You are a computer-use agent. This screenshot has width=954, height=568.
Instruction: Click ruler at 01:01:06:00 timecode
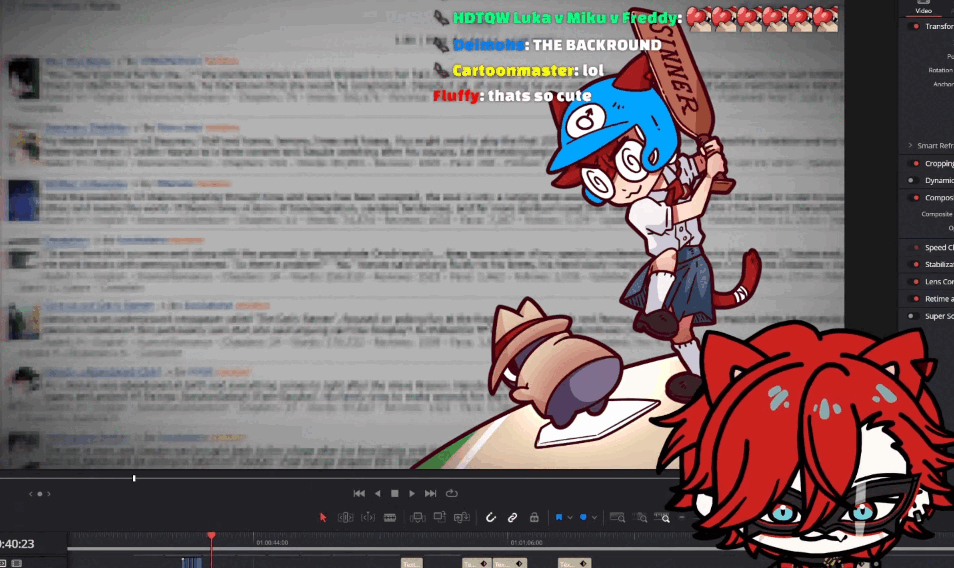[526, 542]
